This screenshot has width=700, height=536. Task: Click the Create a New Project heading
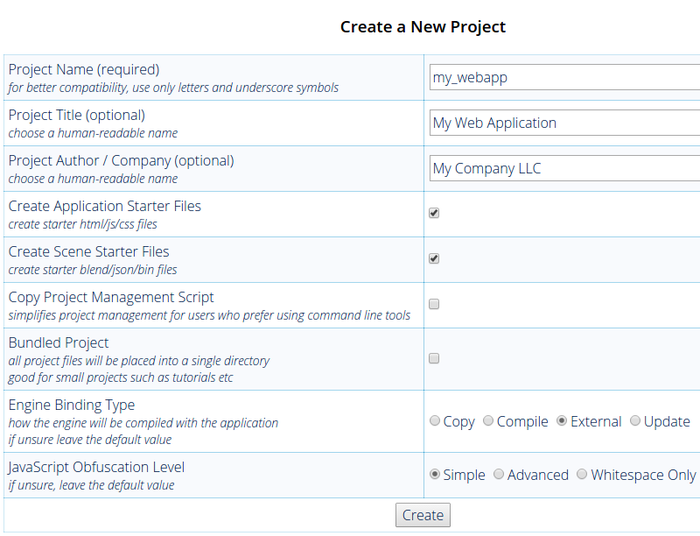click(x=423, y=27)
